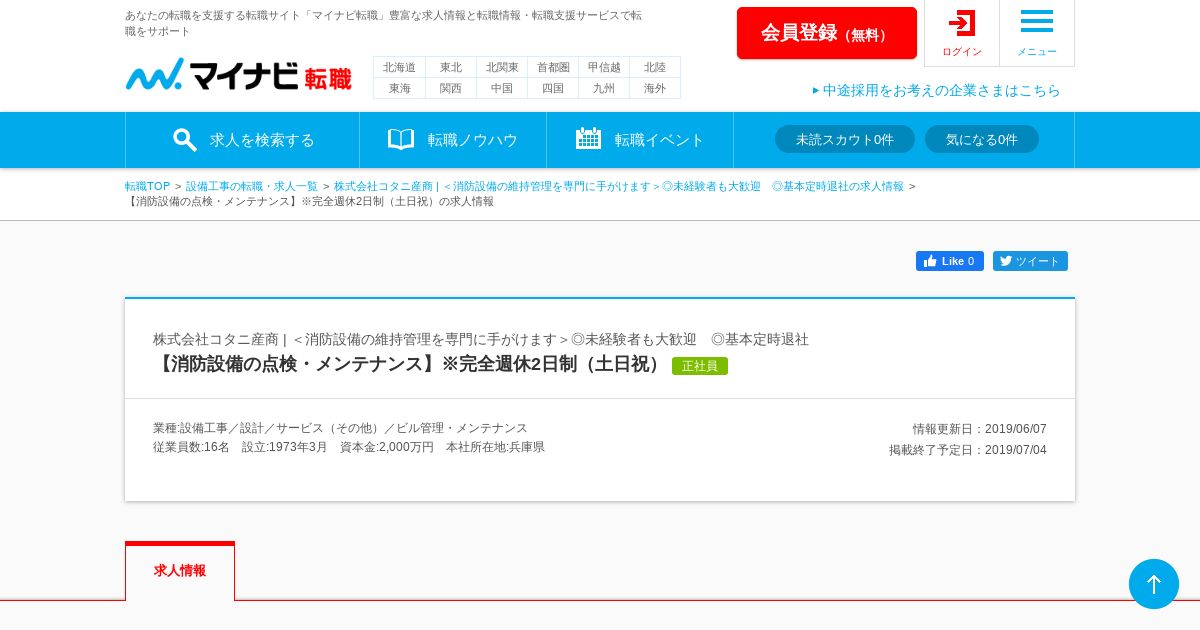Screen dimensions: 1200x630
Task: Open the hamburger メニュー icon
Action: [1037, 21]
